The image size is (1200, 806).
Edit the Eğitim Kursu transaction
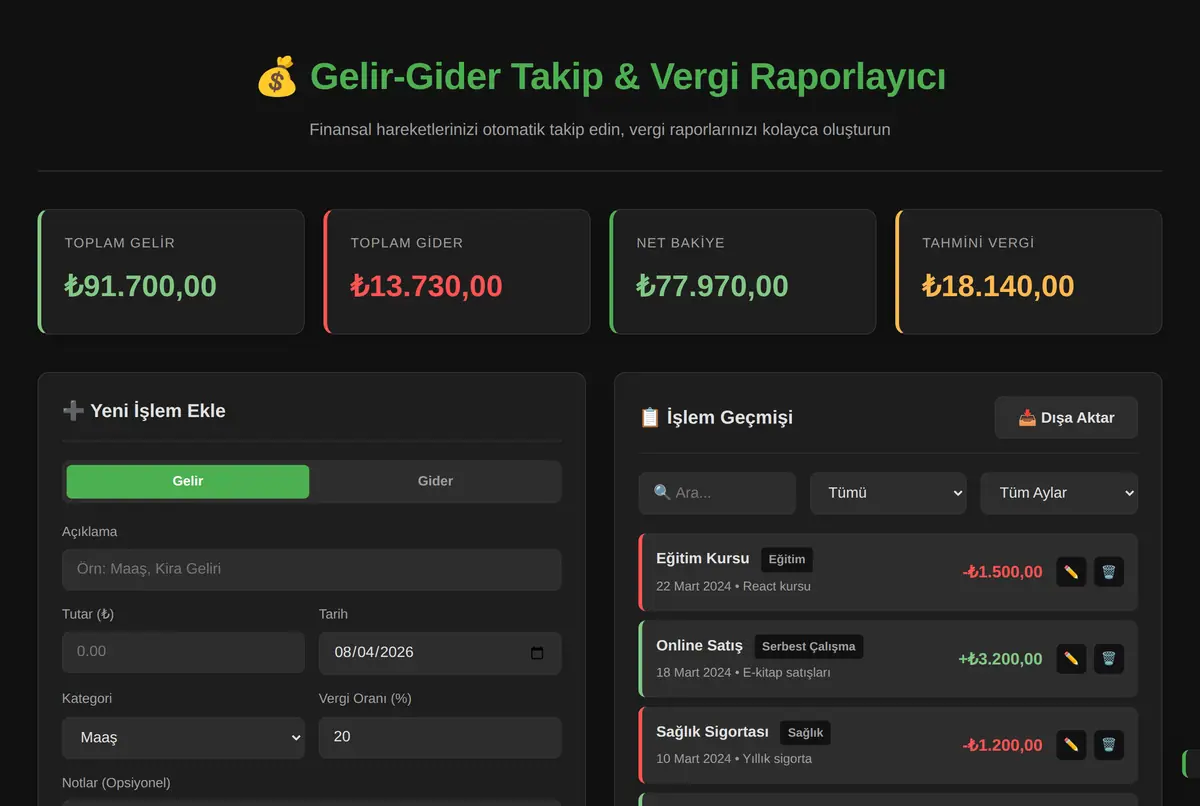click(1071, 572)
